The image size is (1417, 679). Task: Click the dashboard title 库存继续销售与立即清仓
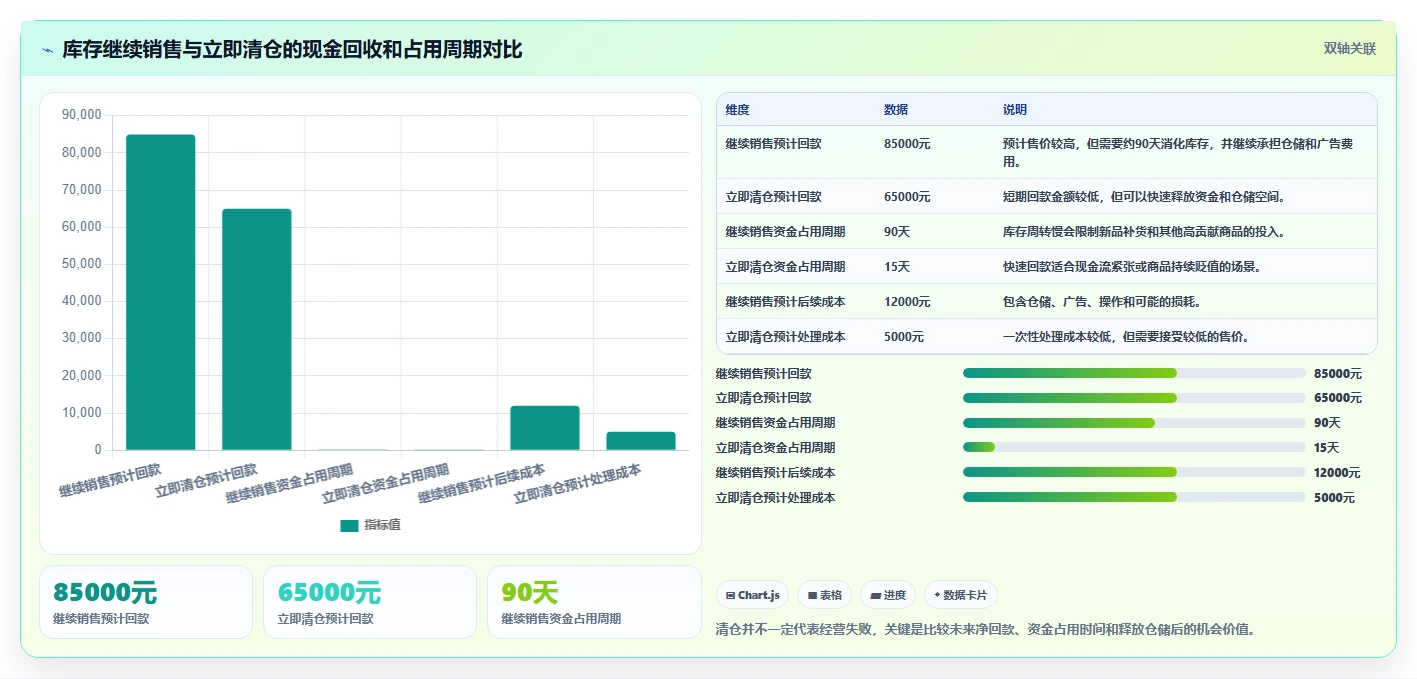[x=292, y=50]
